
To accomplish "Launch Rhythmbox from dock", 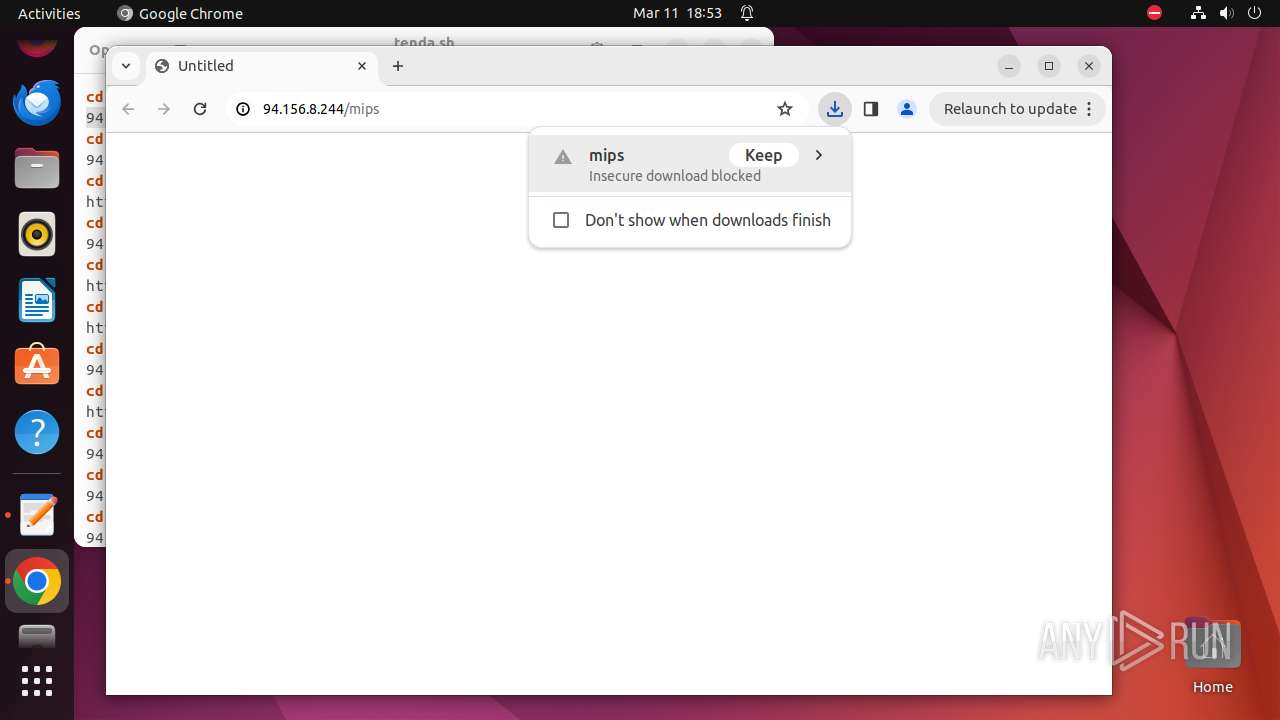I will coord(37,234).
